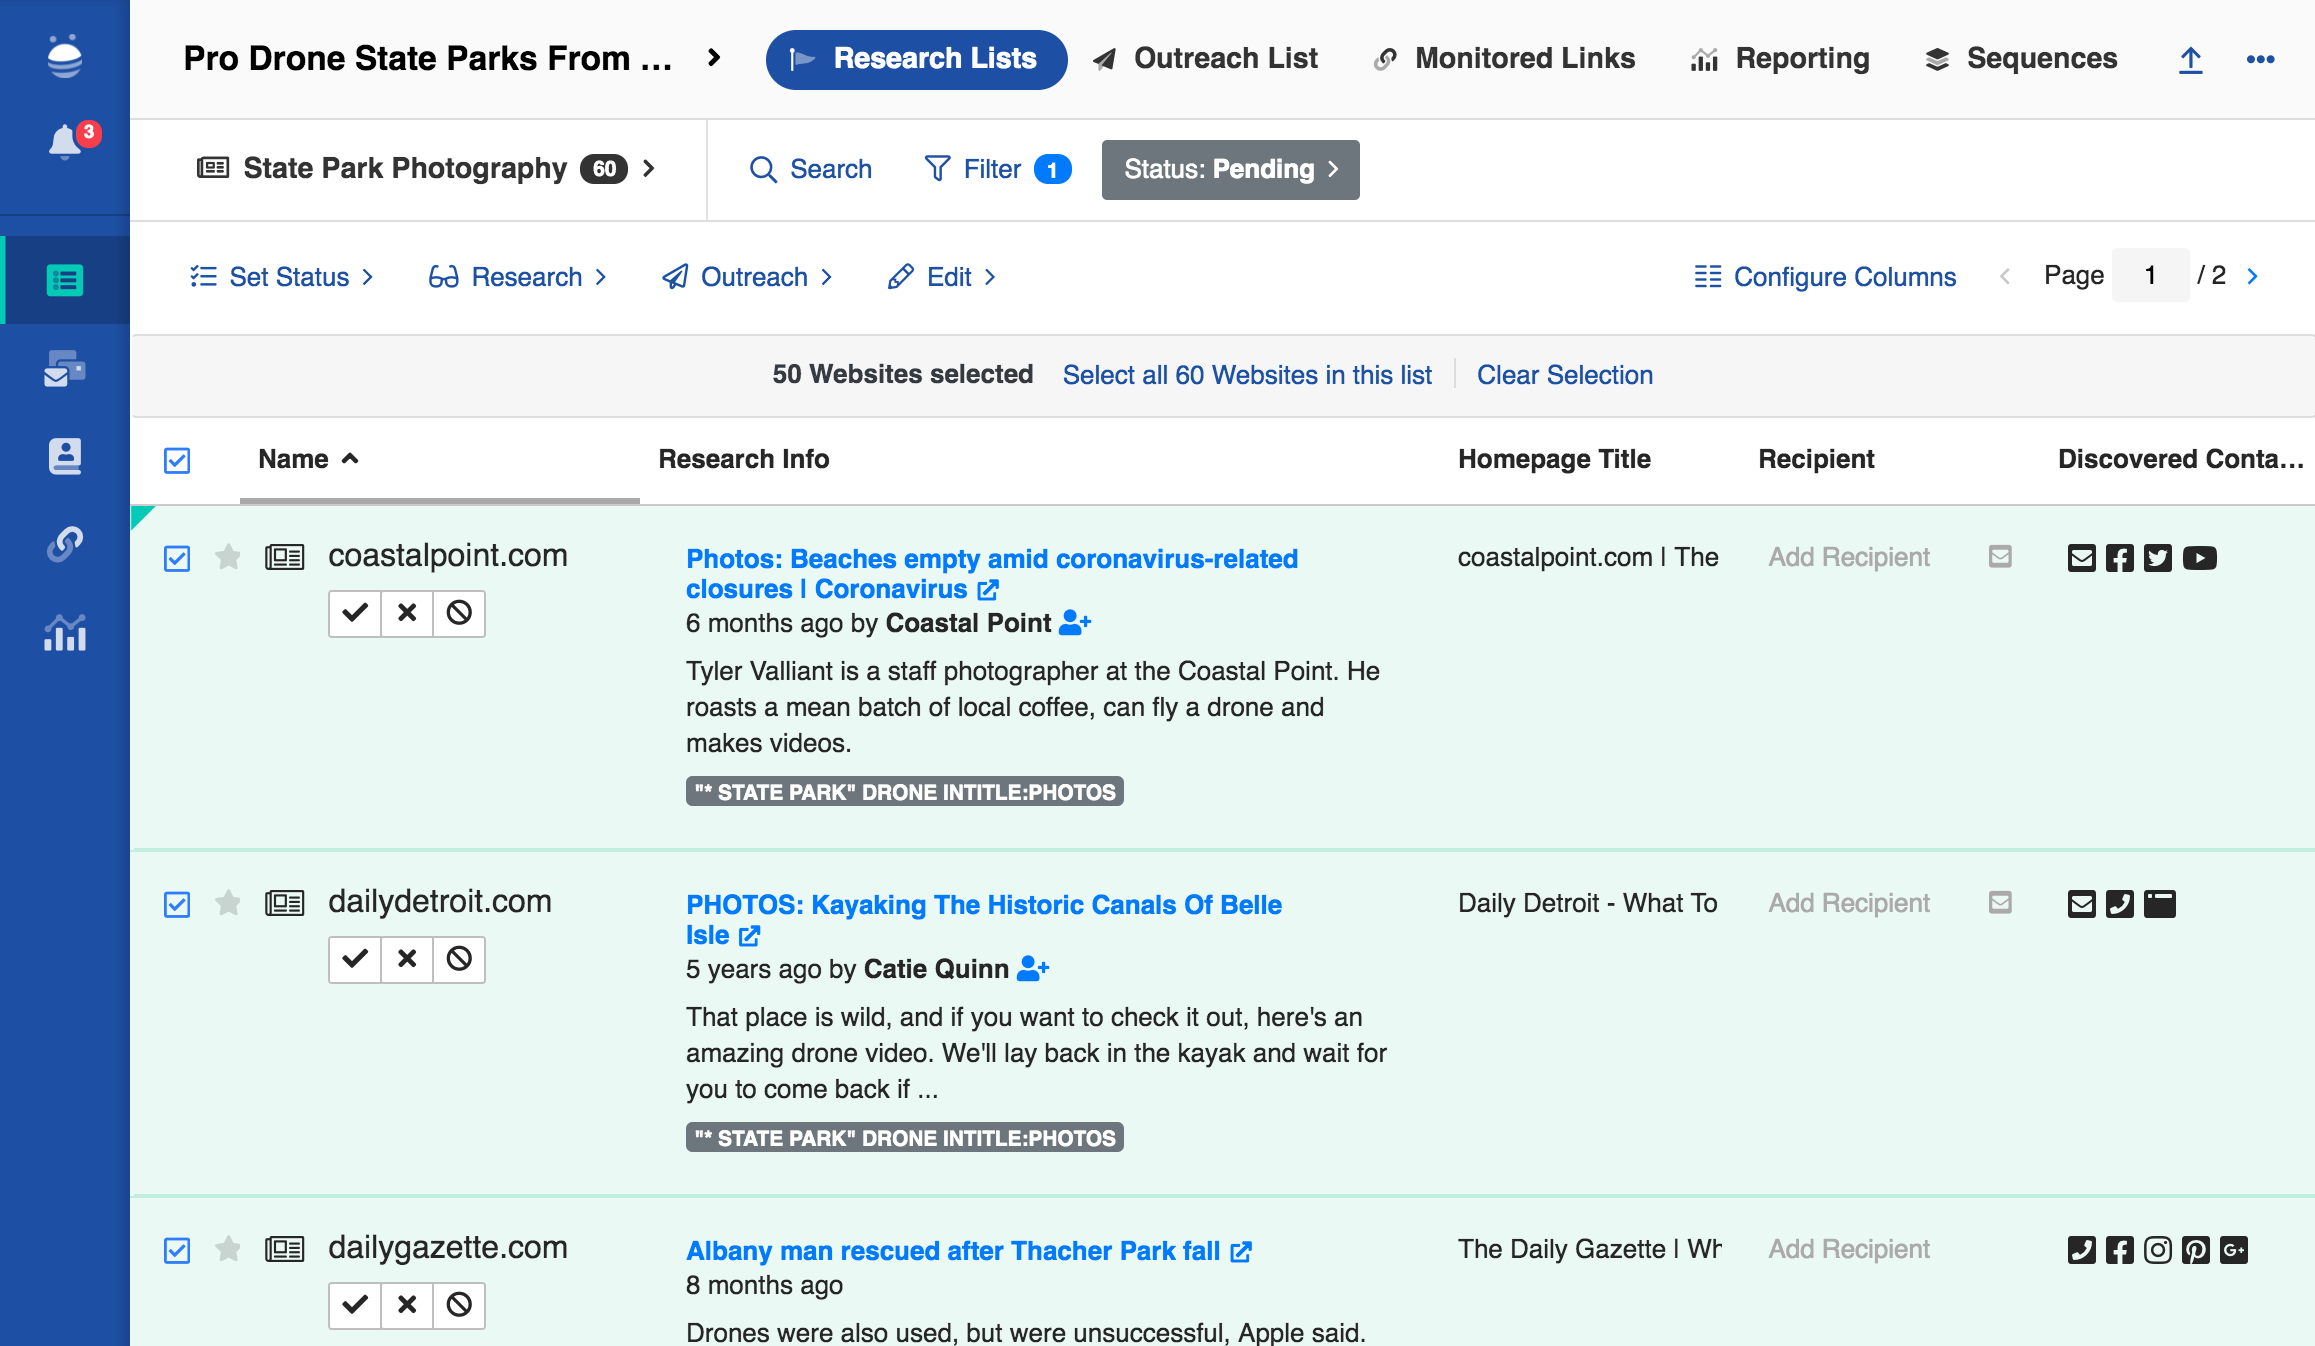The width and height of the screenshot is (2315, 1346).
Task: Approve dailydetroit.com with the checkmark
Action: 355,959
